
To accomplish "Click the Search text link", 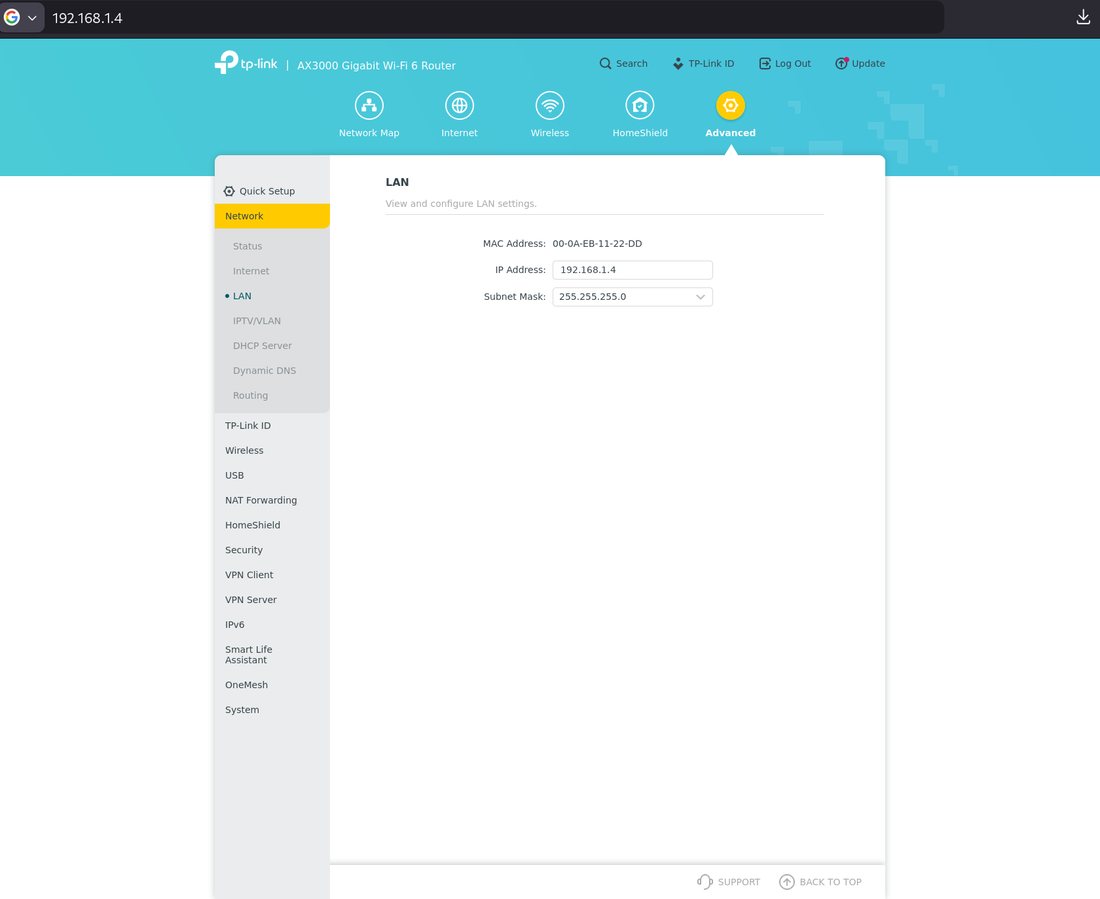I will (631, 63).
